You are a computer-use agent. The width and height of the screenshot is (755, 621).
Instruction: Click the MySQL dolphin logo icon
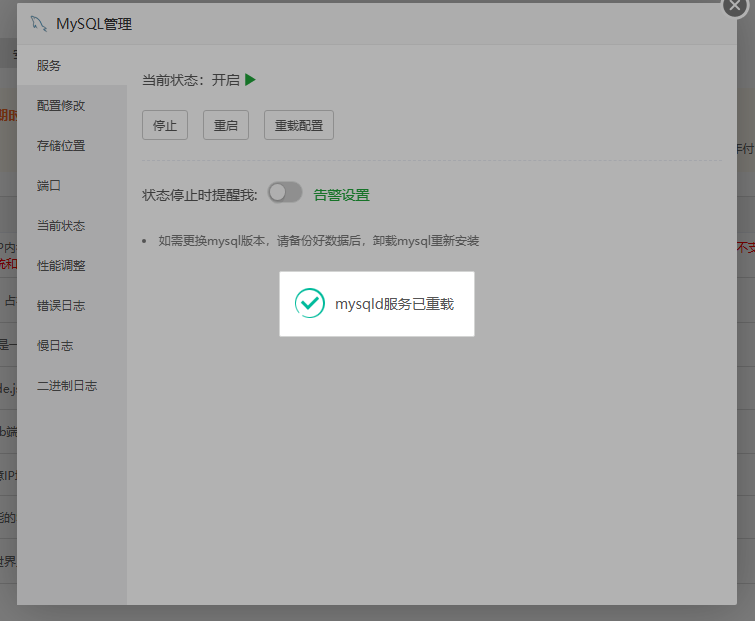point(39,24)
